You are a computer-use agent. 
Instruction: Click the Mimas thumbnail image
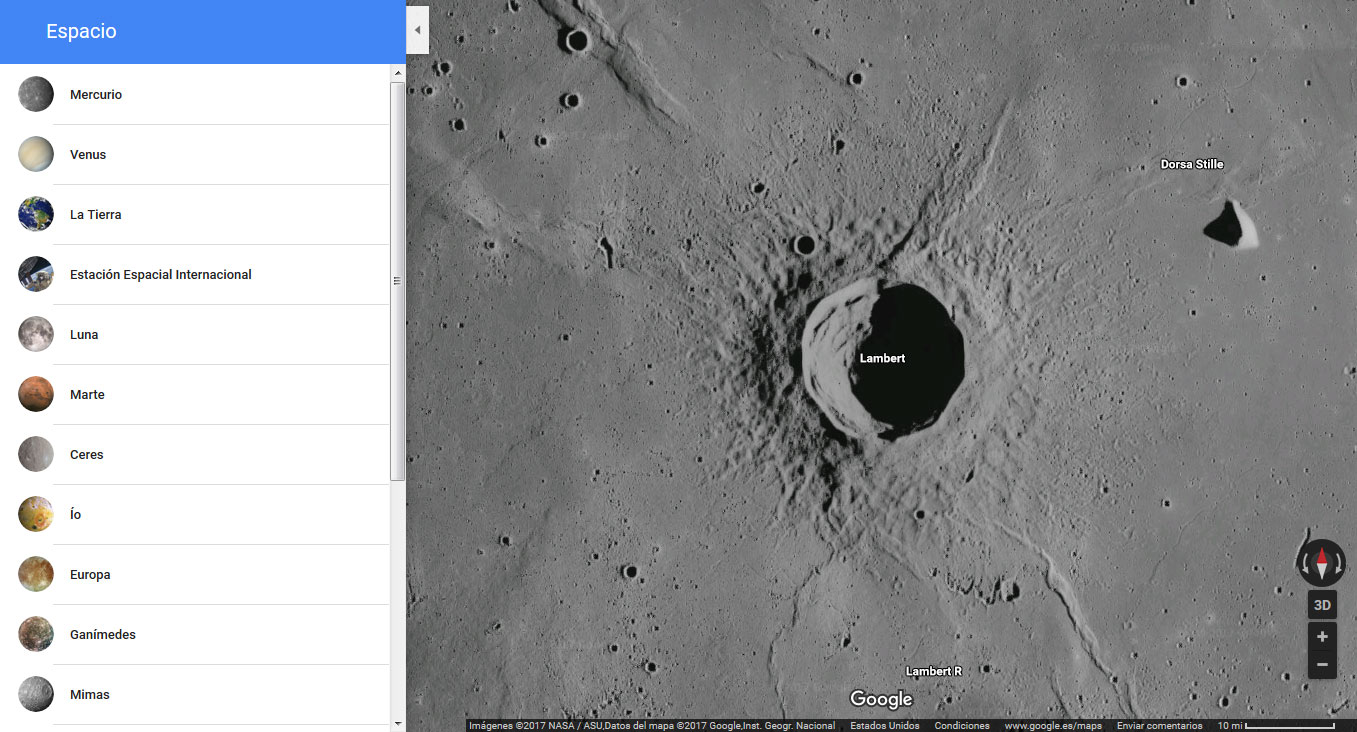click(36, 694)
